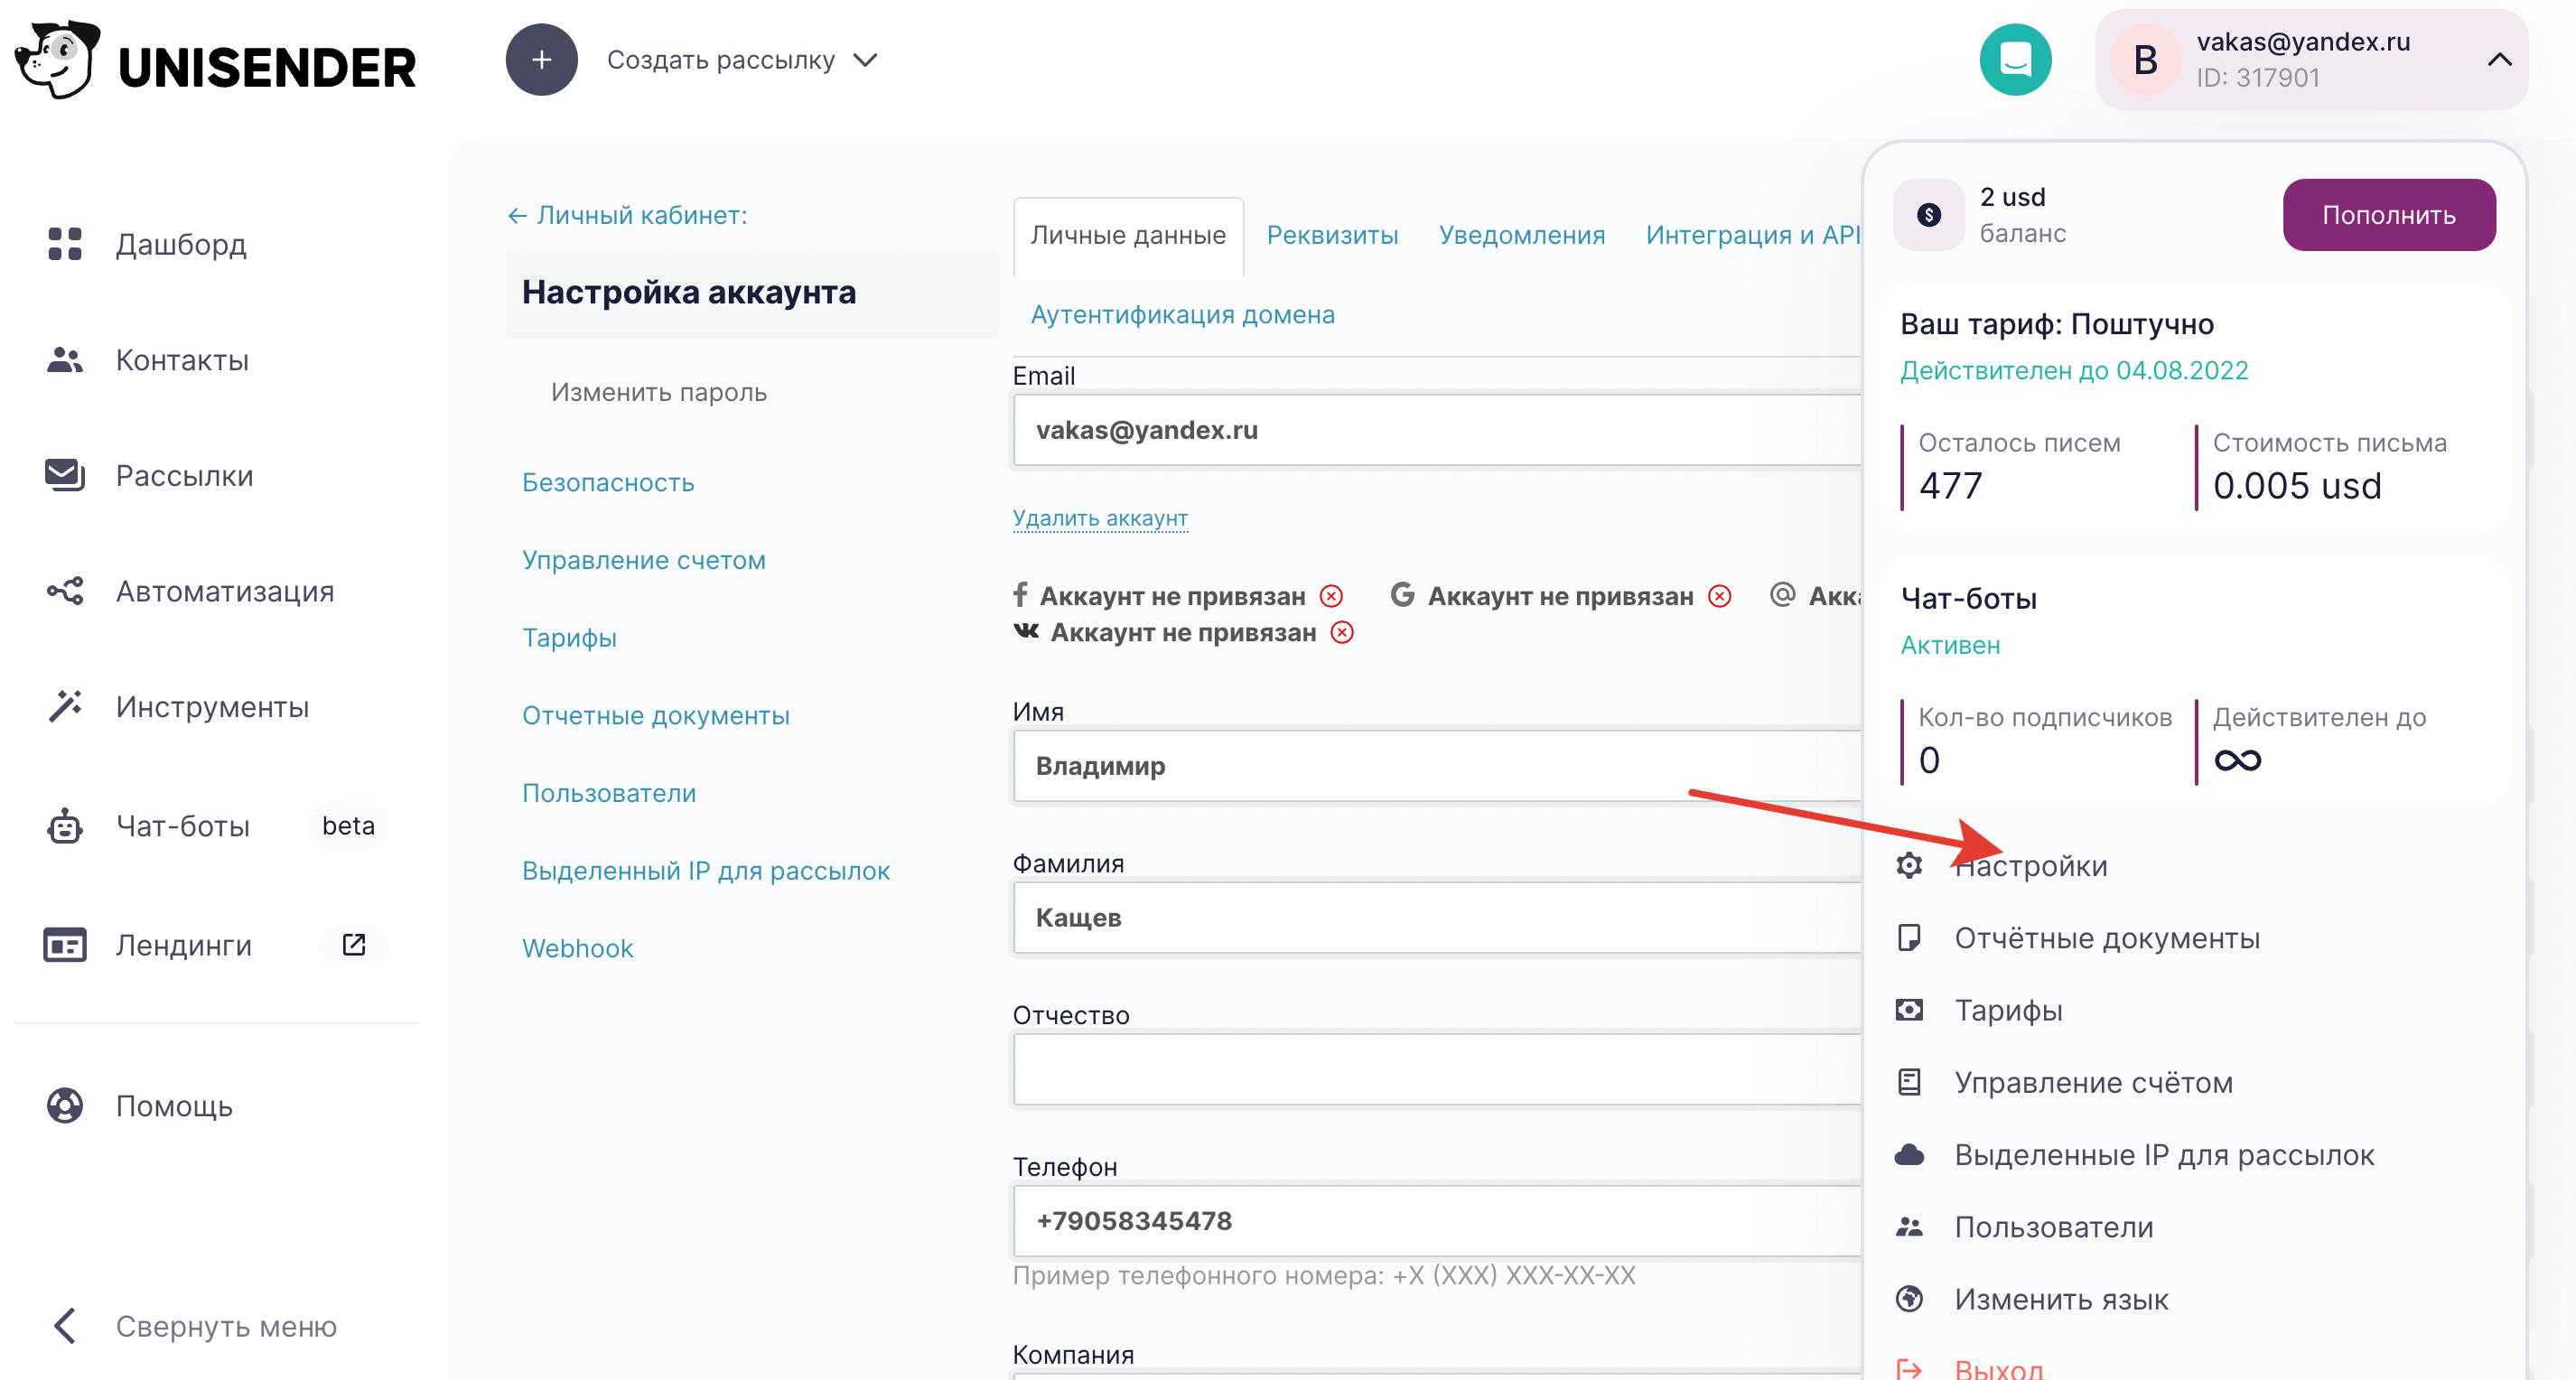Open the Дашборд sidebar icon
Viewport: 2576px width, 1380px height.
(x=65, y=244)
